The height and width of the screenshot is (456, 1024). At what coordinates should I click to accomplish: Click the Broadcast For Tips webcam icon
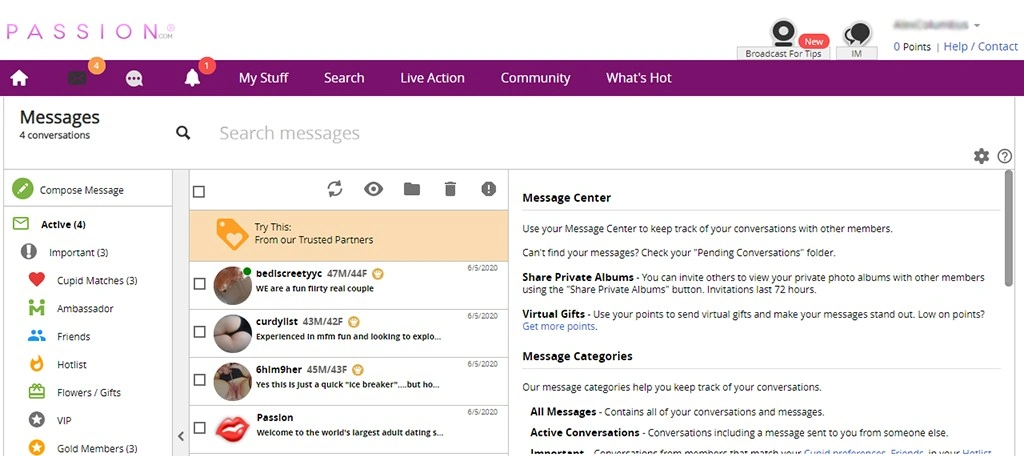pyautogui.click(x=783, y=33)
